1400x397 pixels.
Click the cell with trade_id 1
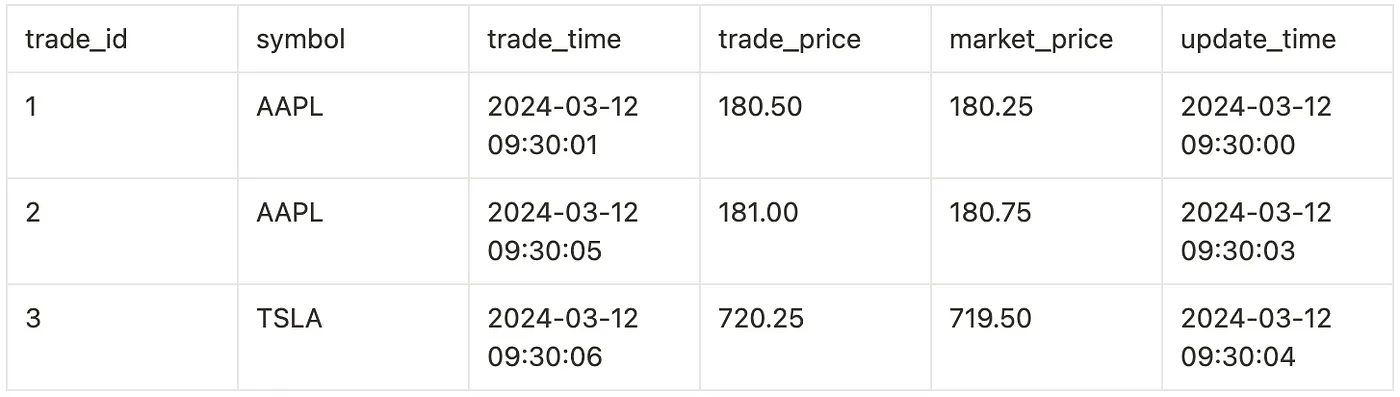point(122,125)
